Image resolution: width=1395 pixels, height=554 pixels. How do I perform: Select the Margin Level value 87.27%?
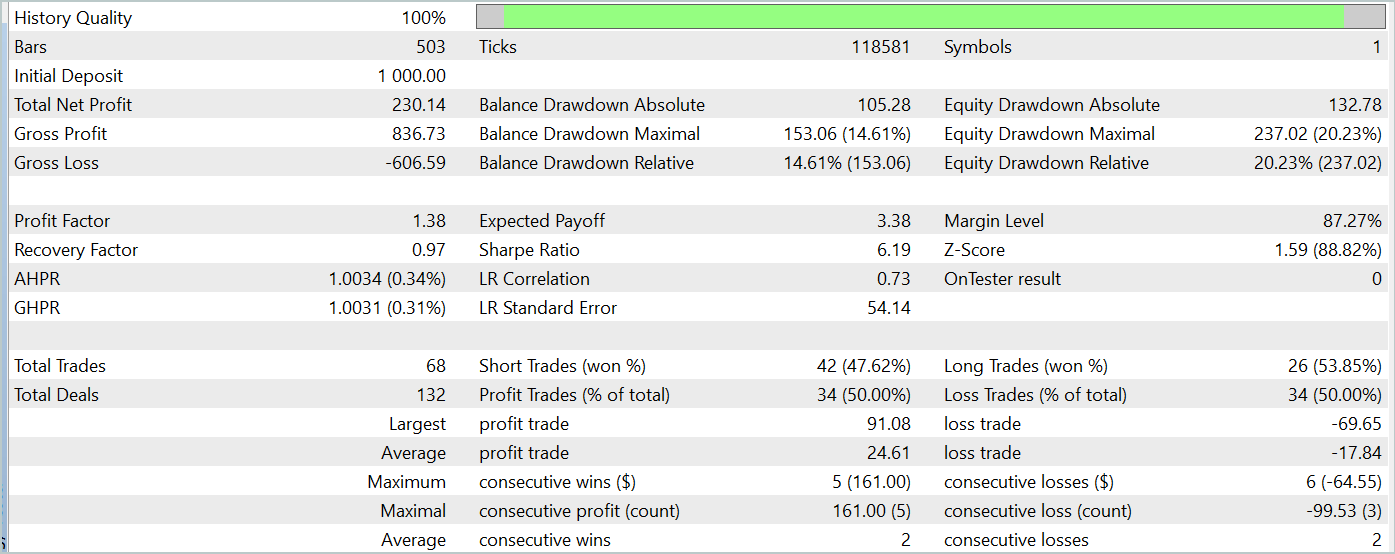(x=1352, y=221)
